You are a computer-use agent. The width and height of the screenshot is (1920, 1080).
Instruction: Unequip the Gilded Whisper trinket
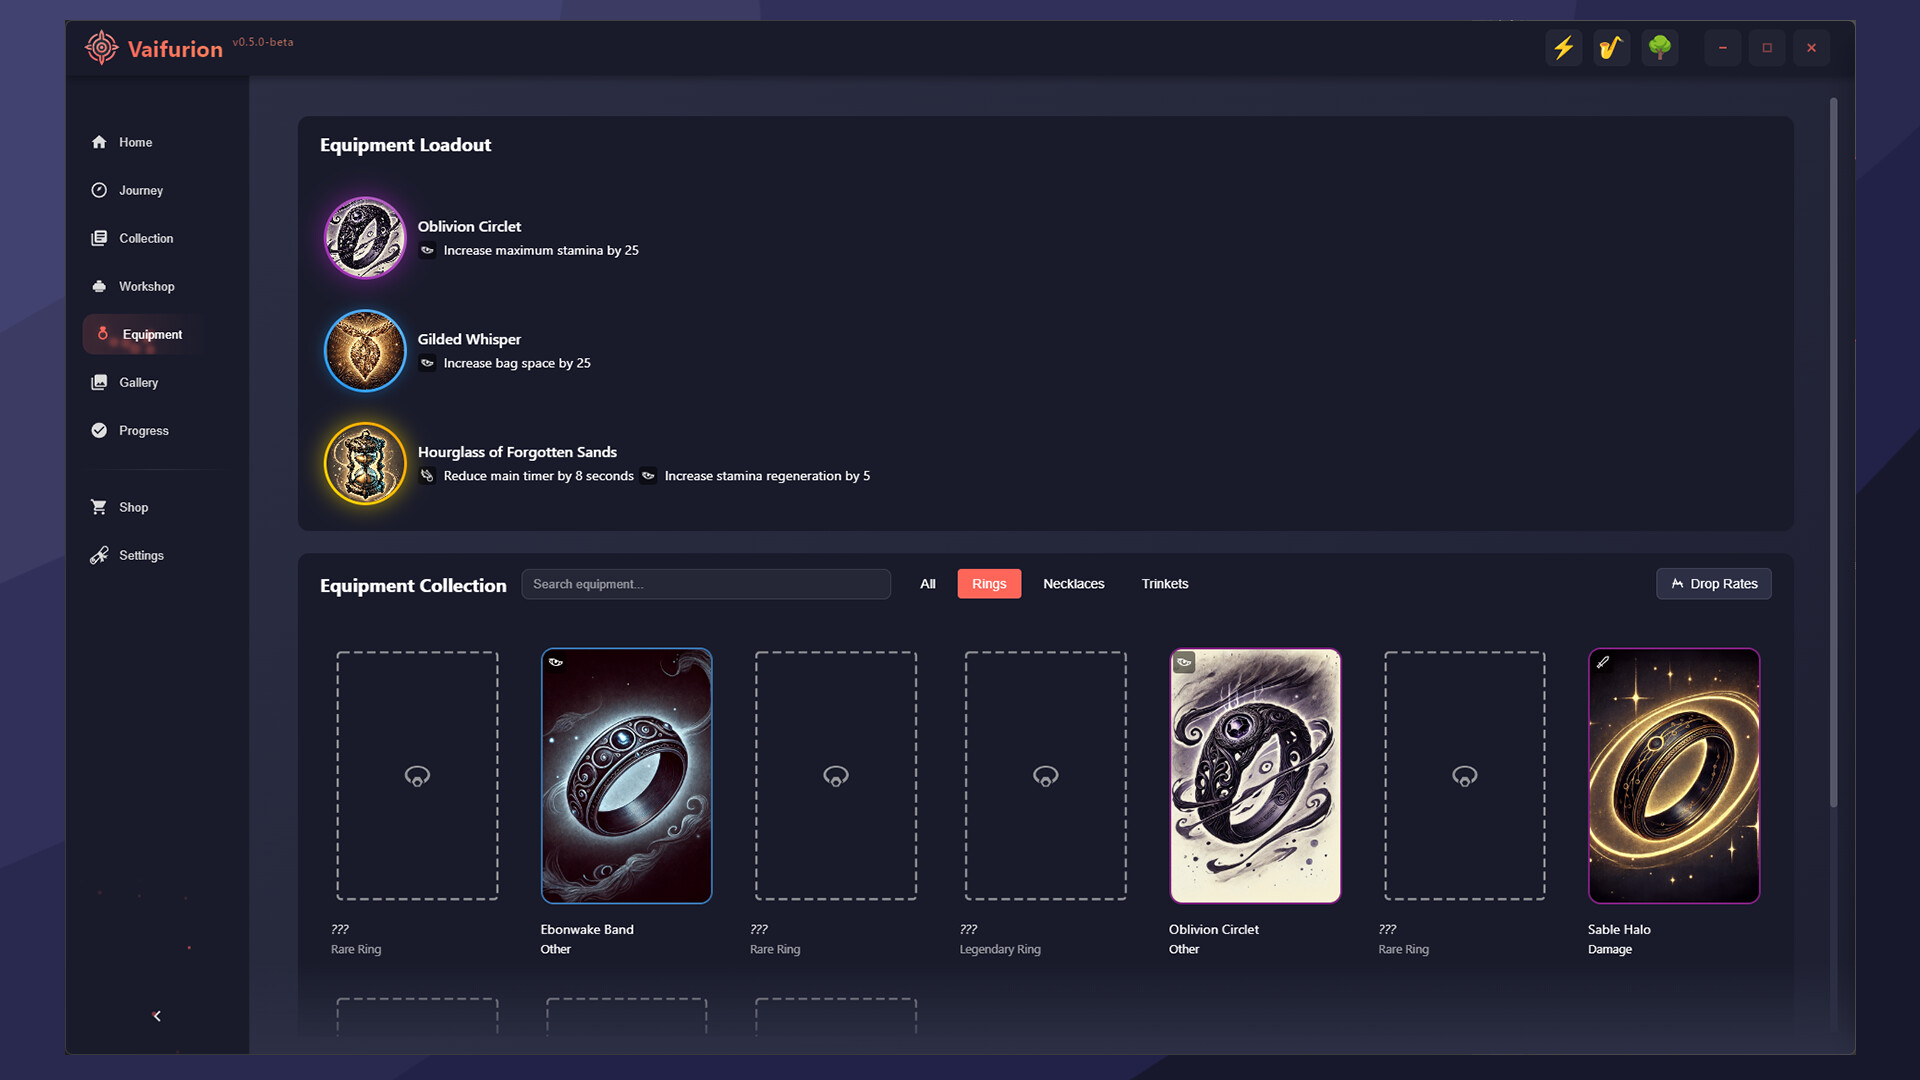coord(364,351)
